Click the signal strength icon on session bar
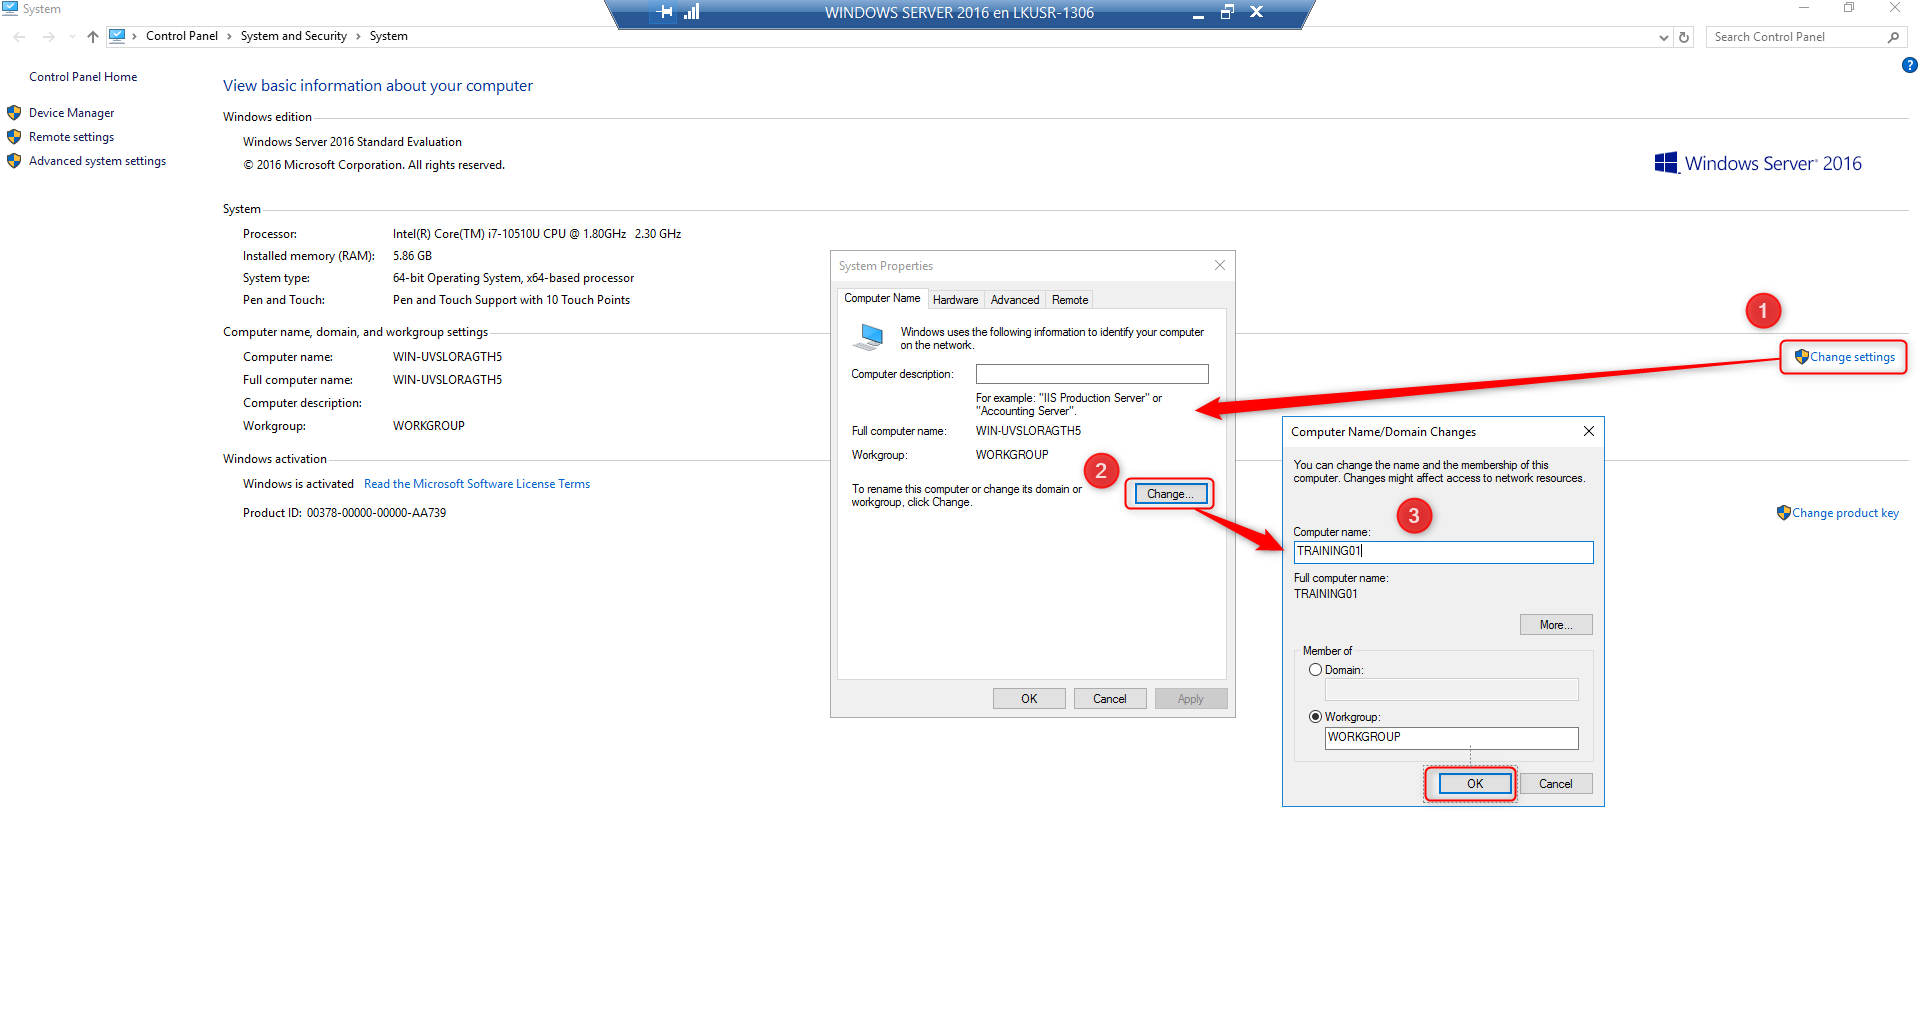The height and width of the screenshot is (1036, 1920). [x=692, y=12]
